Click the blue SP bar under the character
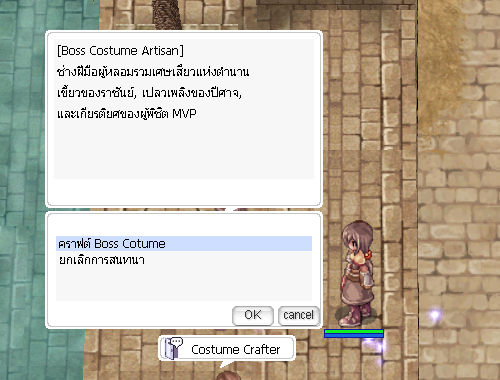Viewport: 500px width, 380px height. tap(354, 335)
